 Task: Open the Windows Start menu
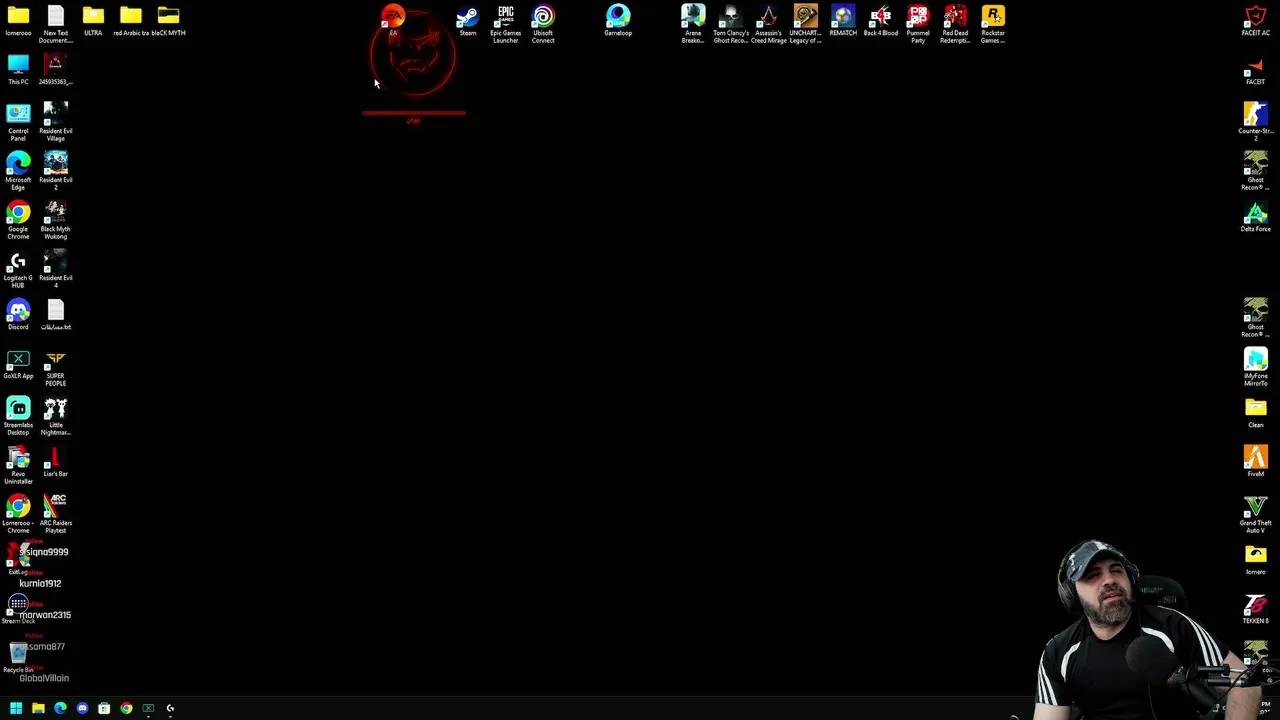click(16, 708)
